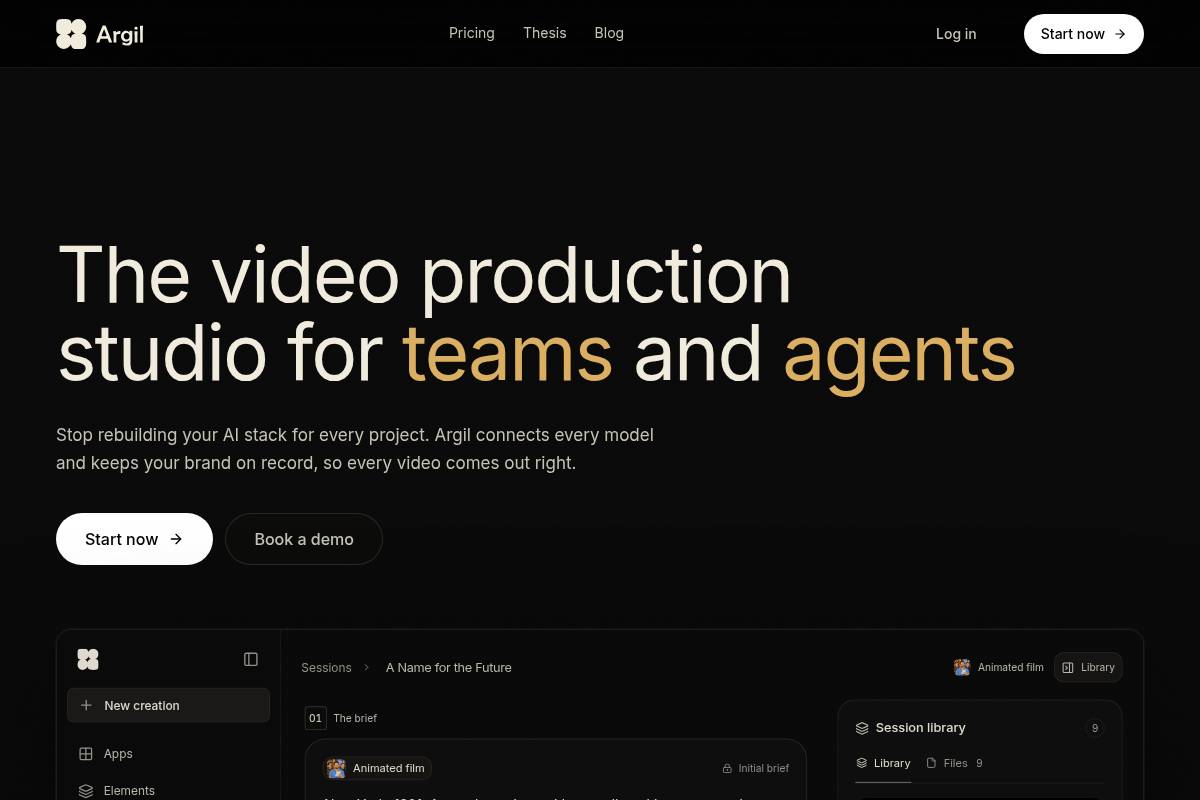Screen dimensions: 1200x800
Task: Switch to the Library tab
Action: (x=883, y=763)
